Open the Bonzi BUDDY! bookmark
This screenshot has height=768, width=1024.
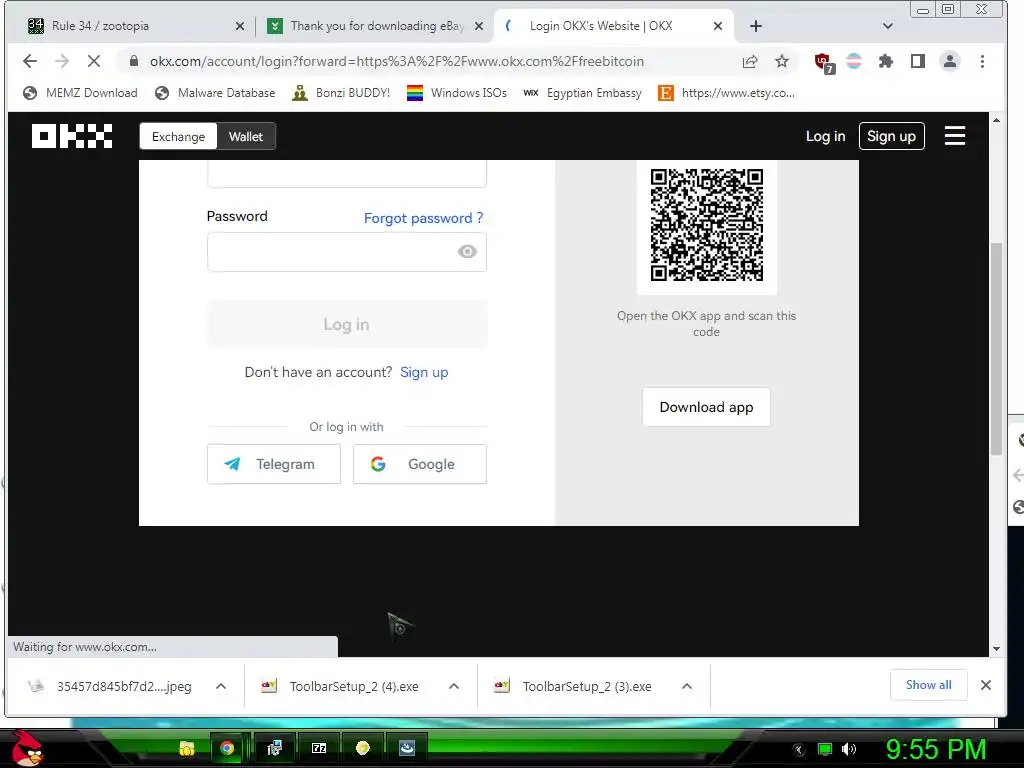(x=341, y=93)
